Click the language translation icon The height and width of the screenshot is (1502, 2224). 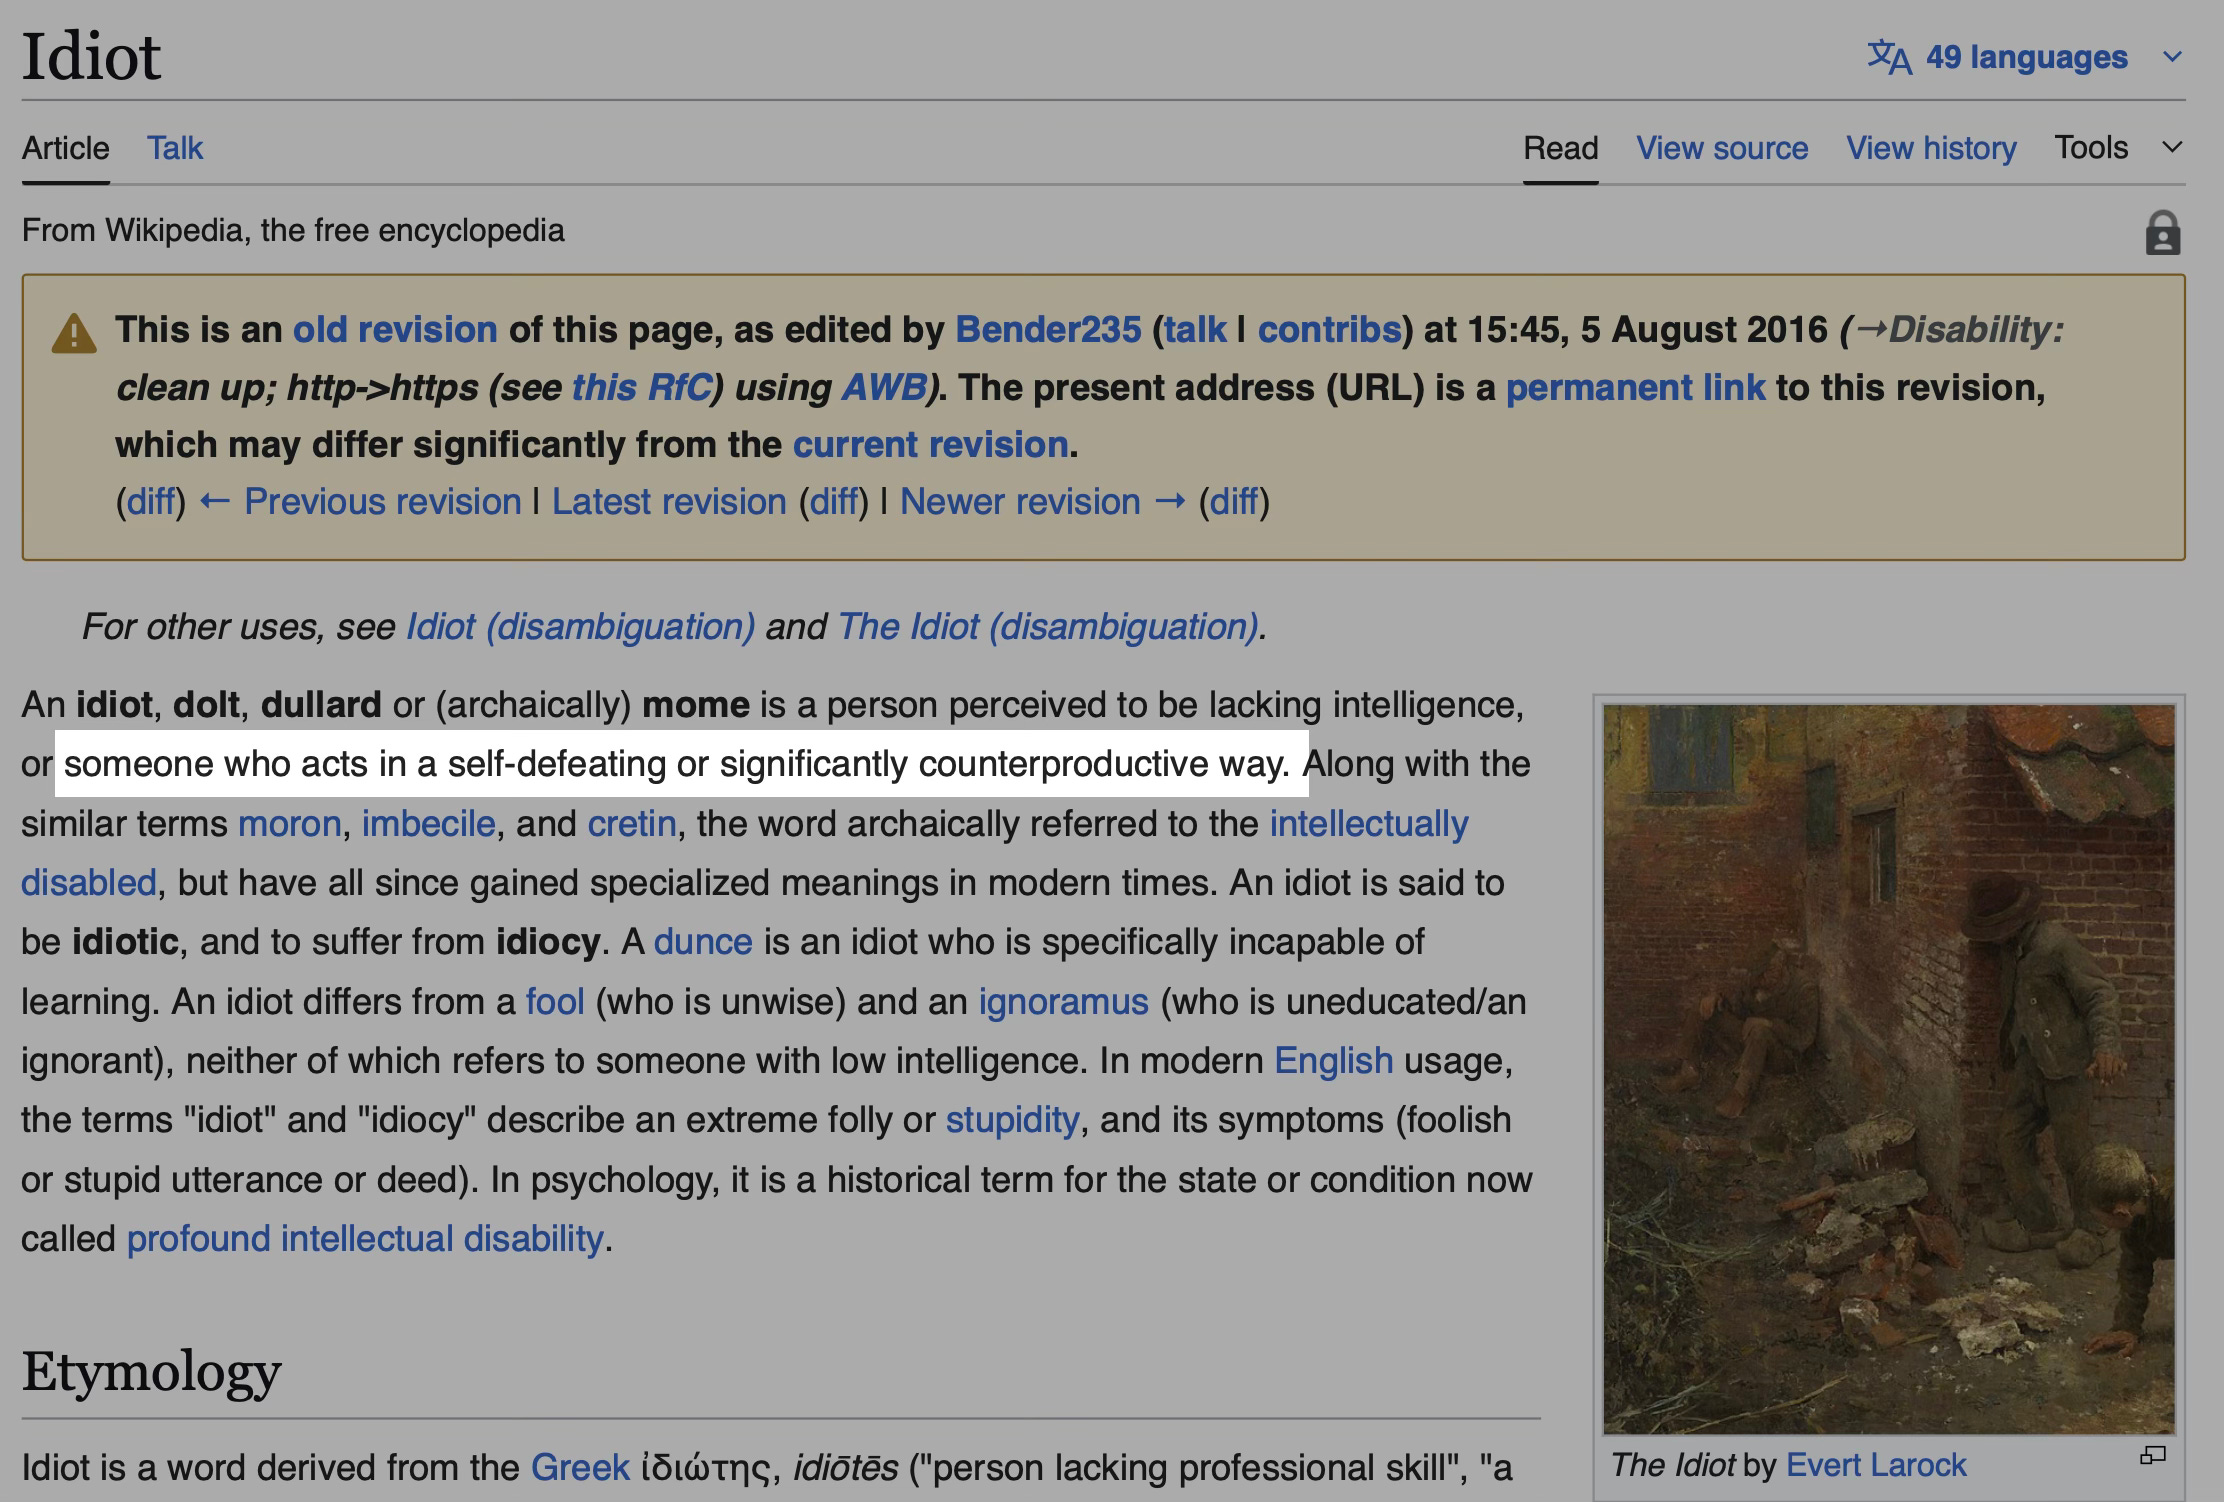click(1889, 57)
